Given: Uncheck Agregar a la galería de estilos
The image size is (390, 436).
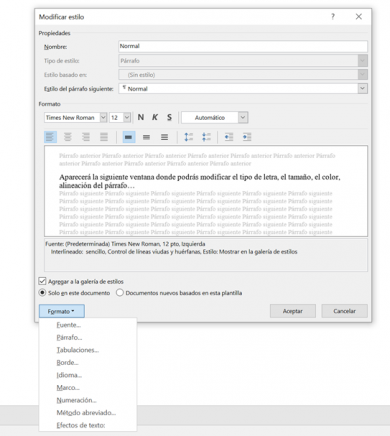Looking at the screenshot, I should click(42, 281).
